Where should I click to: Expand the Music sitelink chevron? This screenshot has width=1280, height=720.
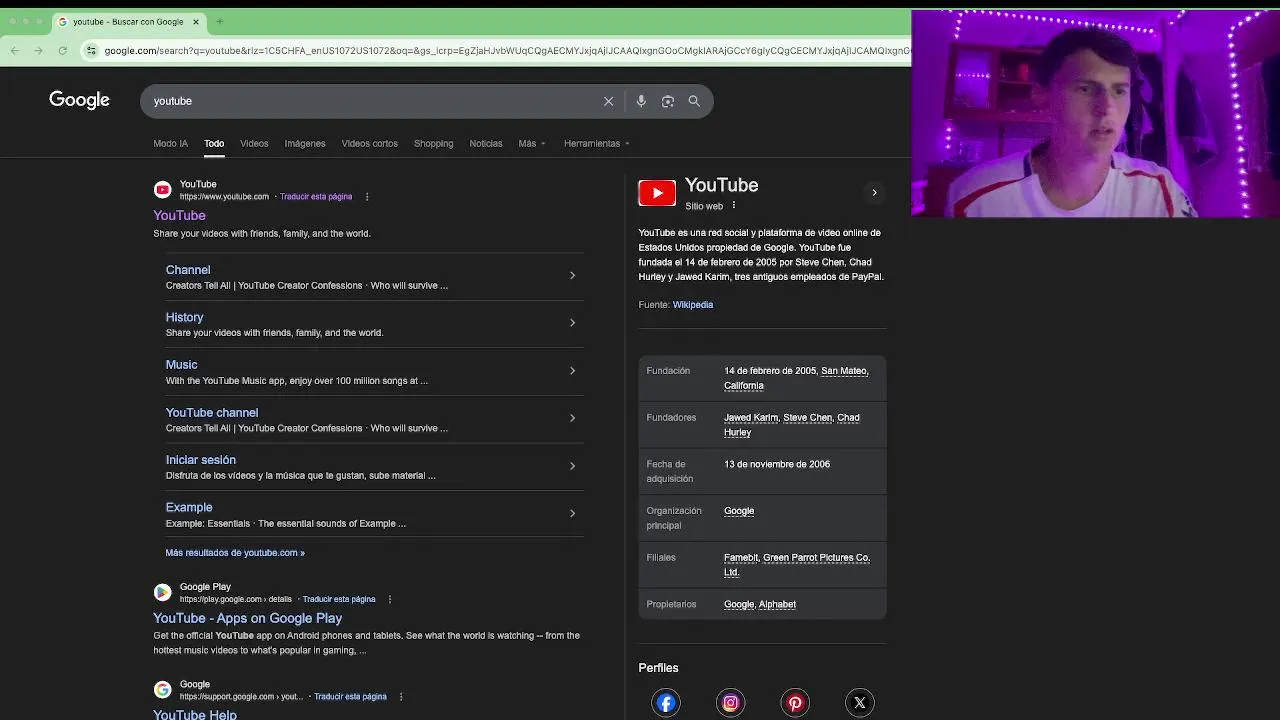click(x=572, y=371)
